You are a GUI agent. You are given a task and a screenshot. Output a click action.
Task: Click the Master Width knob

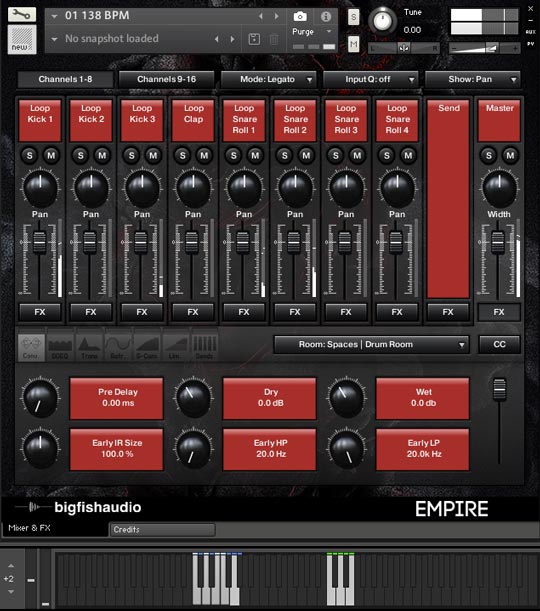(499, 189)
